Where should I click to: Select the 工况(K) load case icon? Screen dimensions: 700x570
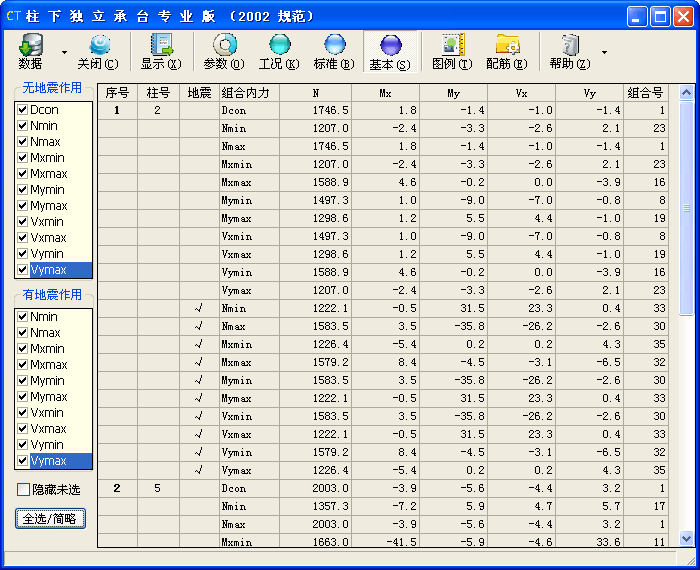(x=279, y=52)
